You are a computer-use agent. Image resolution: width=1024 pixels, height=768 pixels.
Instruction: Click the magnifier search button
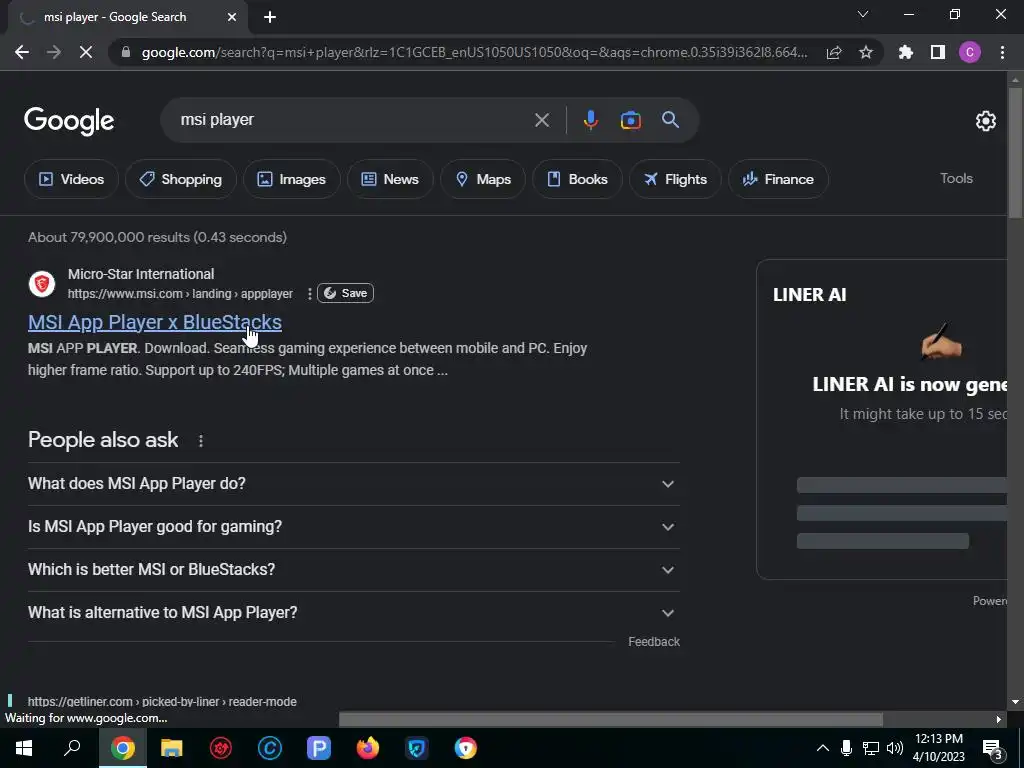point(671,120)
